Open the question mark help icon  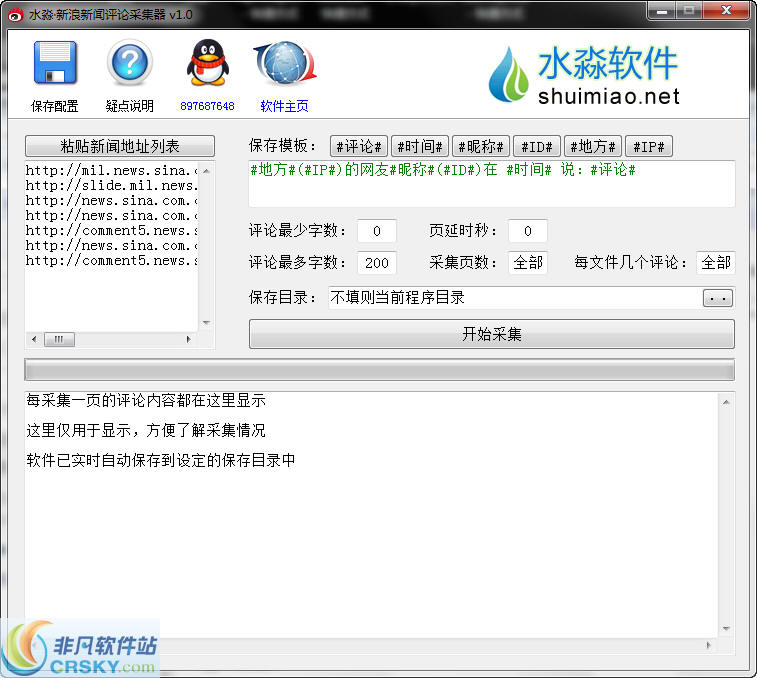pos(129,63)
